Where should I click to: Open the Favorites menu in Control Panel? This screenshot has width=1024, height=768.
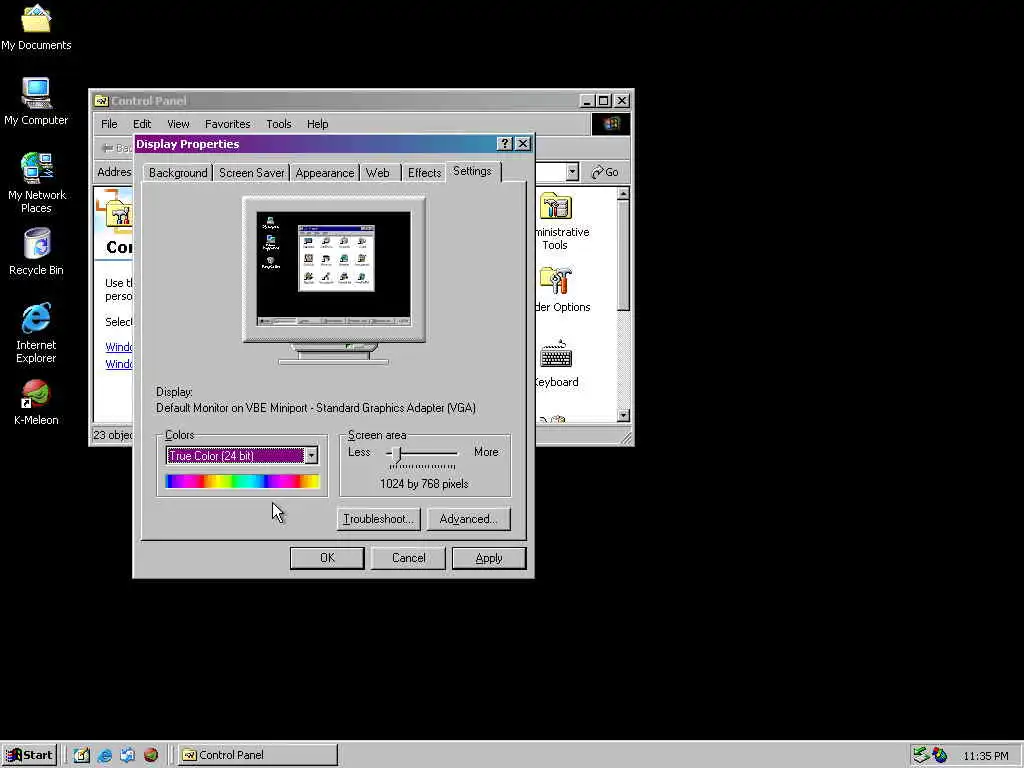point(227,124)
